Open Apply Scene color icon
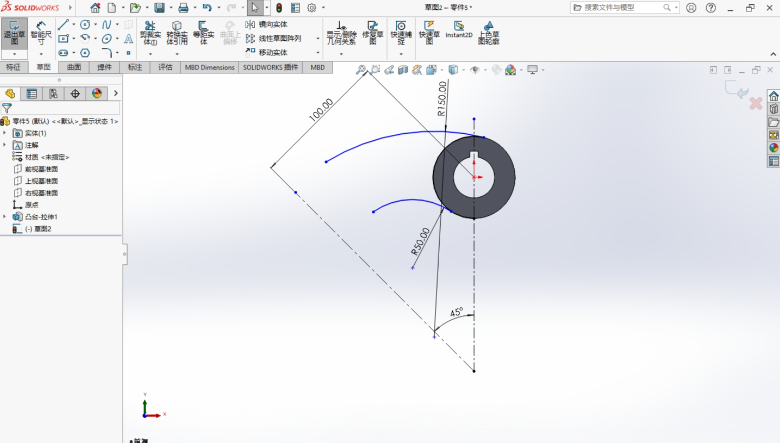 [510, 70]
